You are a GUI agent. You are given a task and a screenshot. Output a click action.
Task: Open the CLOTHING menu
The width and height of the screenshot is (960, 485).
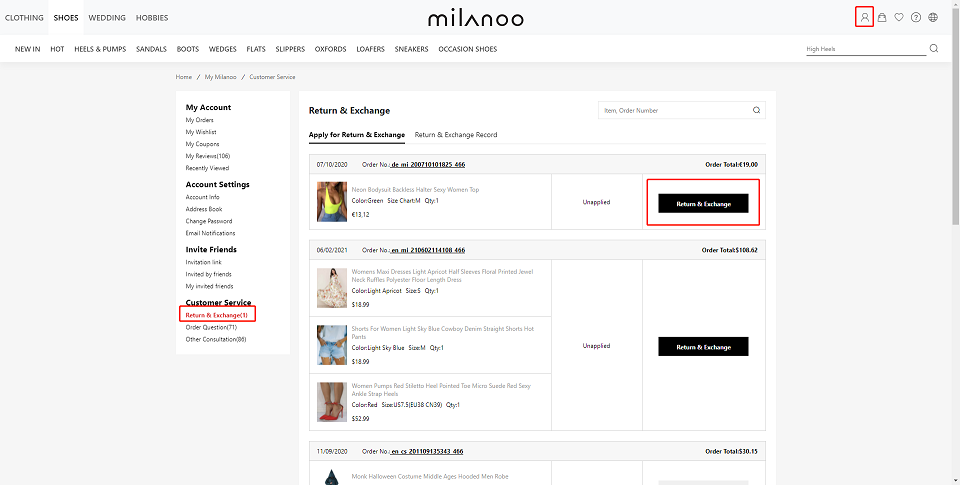pyautogui.click(x=24, y=18)
